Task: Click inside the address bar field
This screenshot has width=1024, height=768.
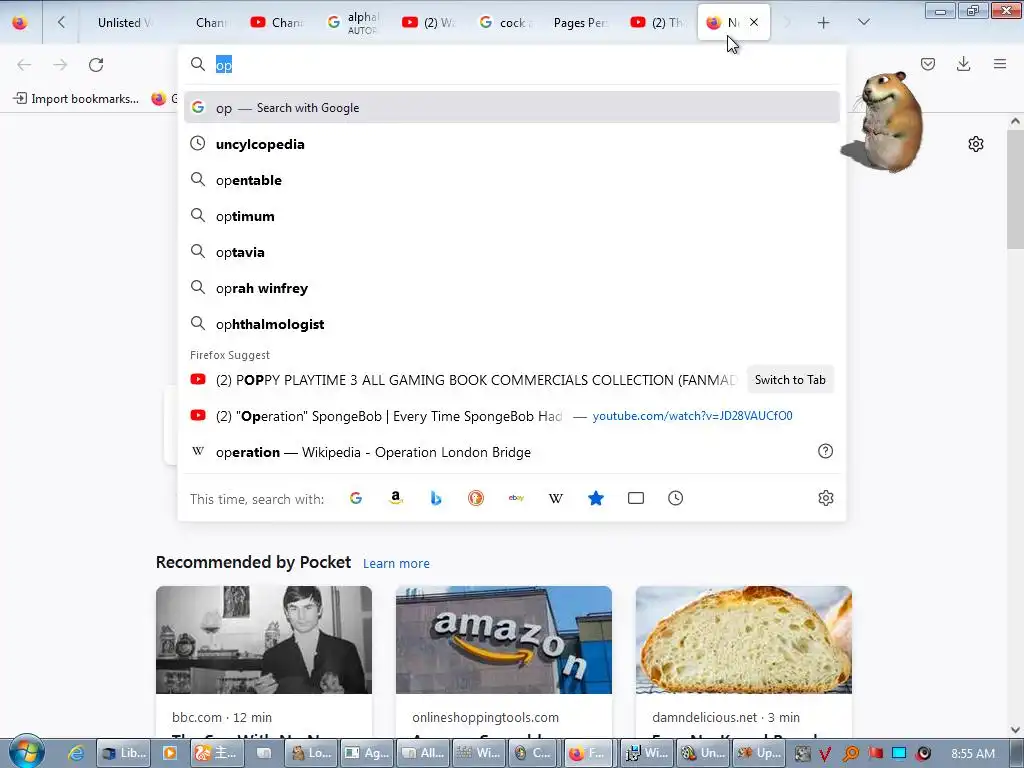Action: tap(511, 65)
